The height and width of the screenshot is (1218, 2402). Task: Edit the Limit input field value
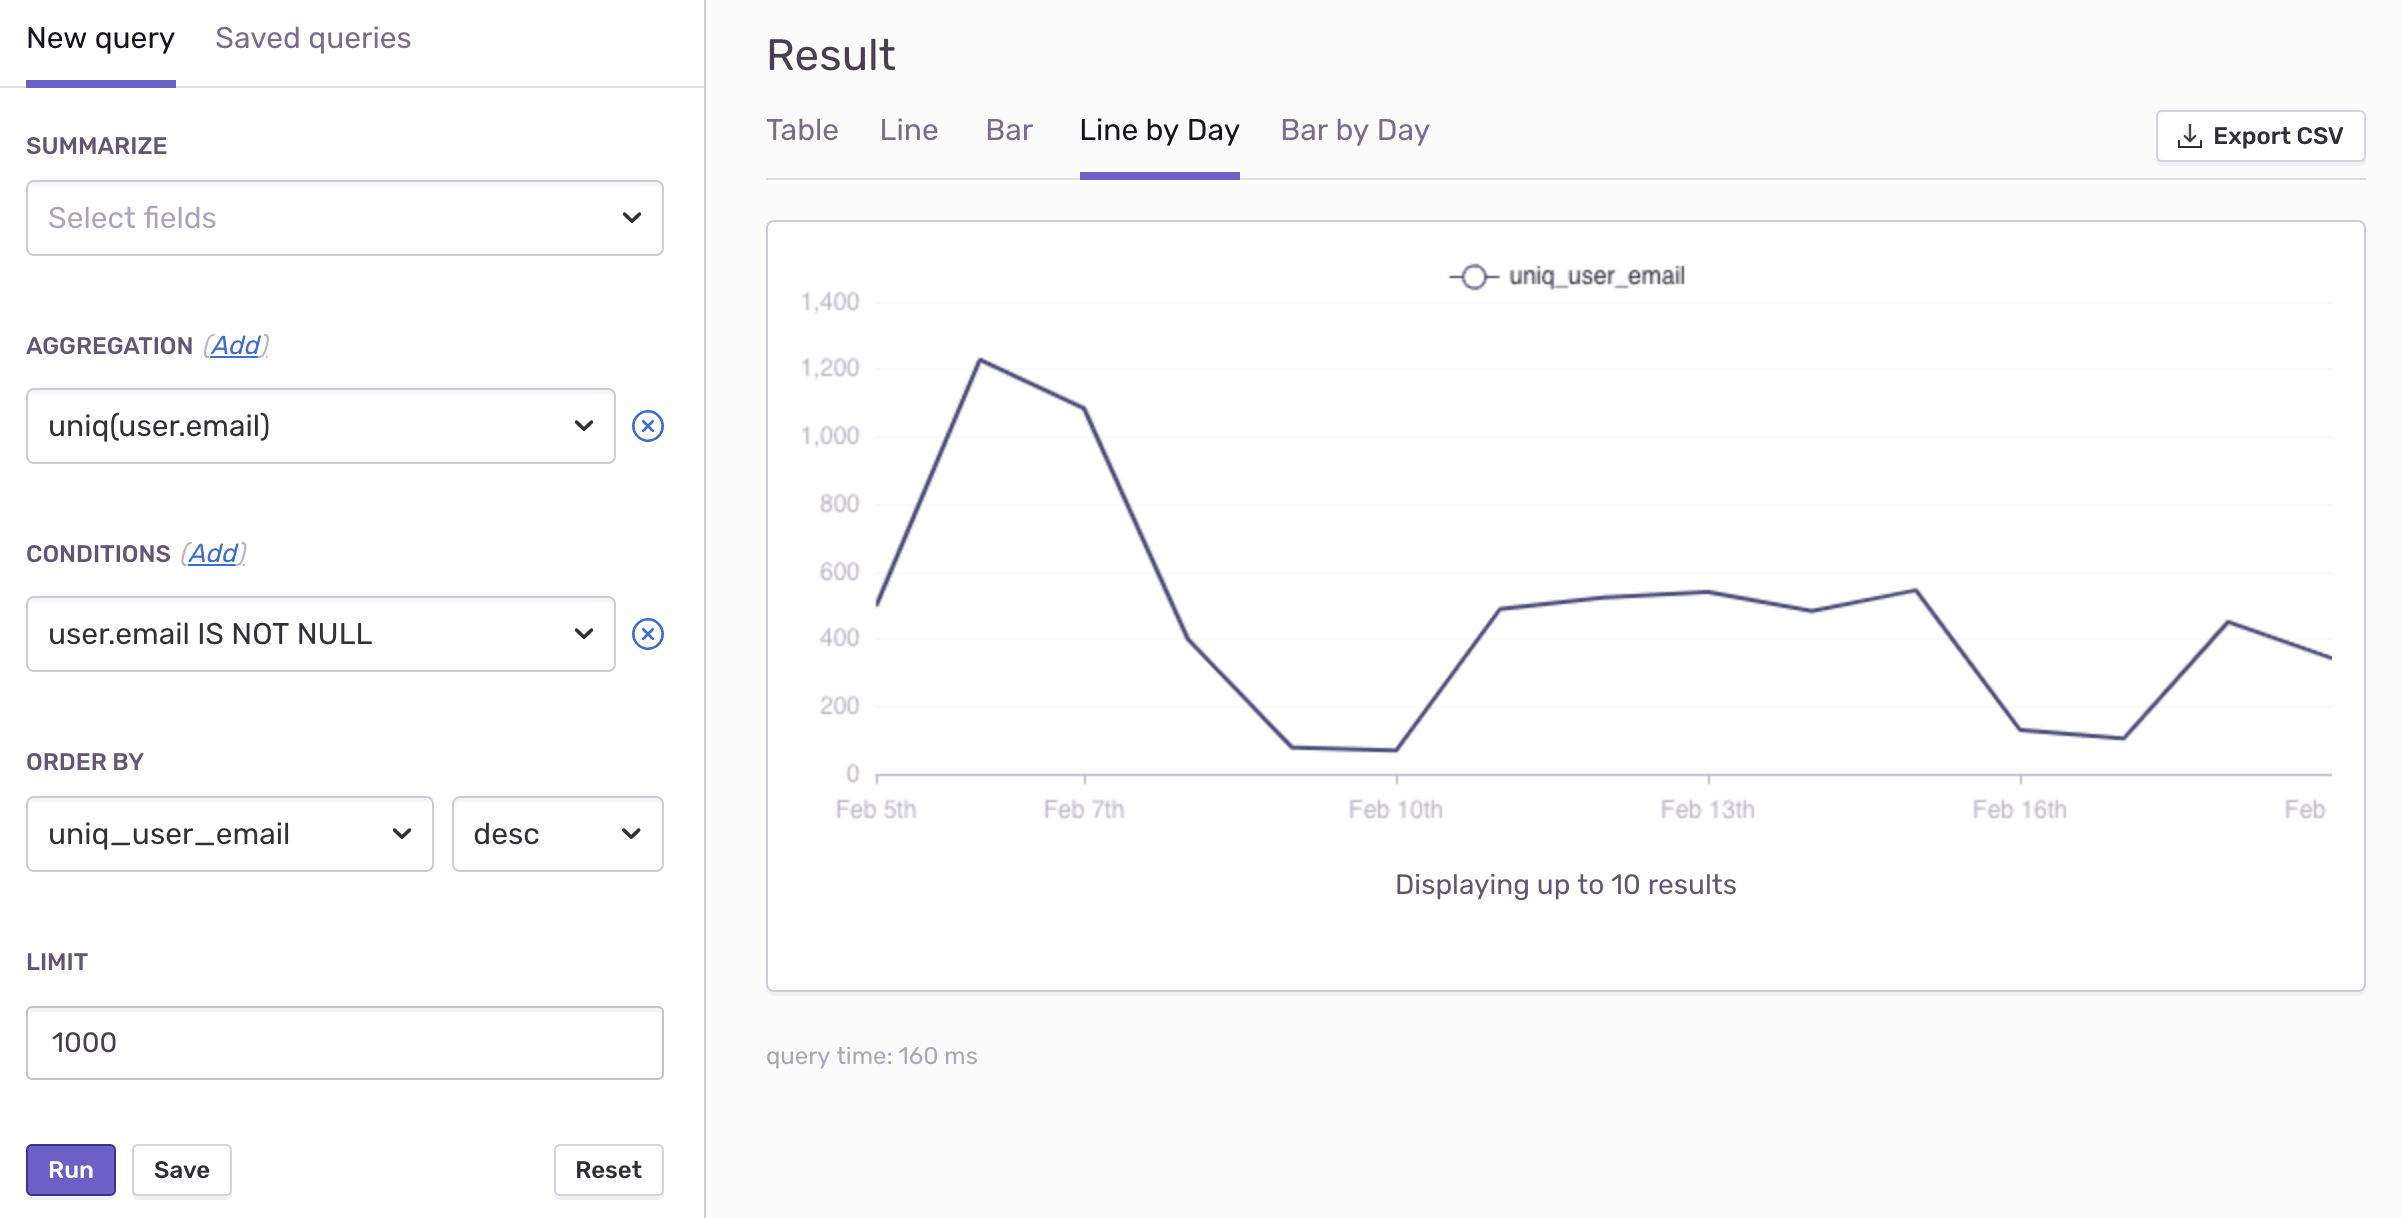[344, 1042]
